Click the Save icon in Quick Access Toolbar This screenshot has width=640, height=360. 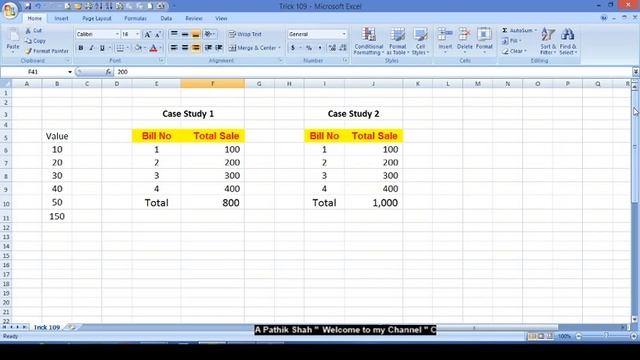[x=28, y=6]
